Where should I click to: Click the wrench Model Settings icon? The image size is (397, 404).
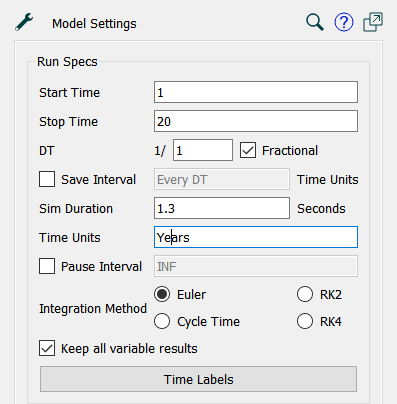click(24, 22)
